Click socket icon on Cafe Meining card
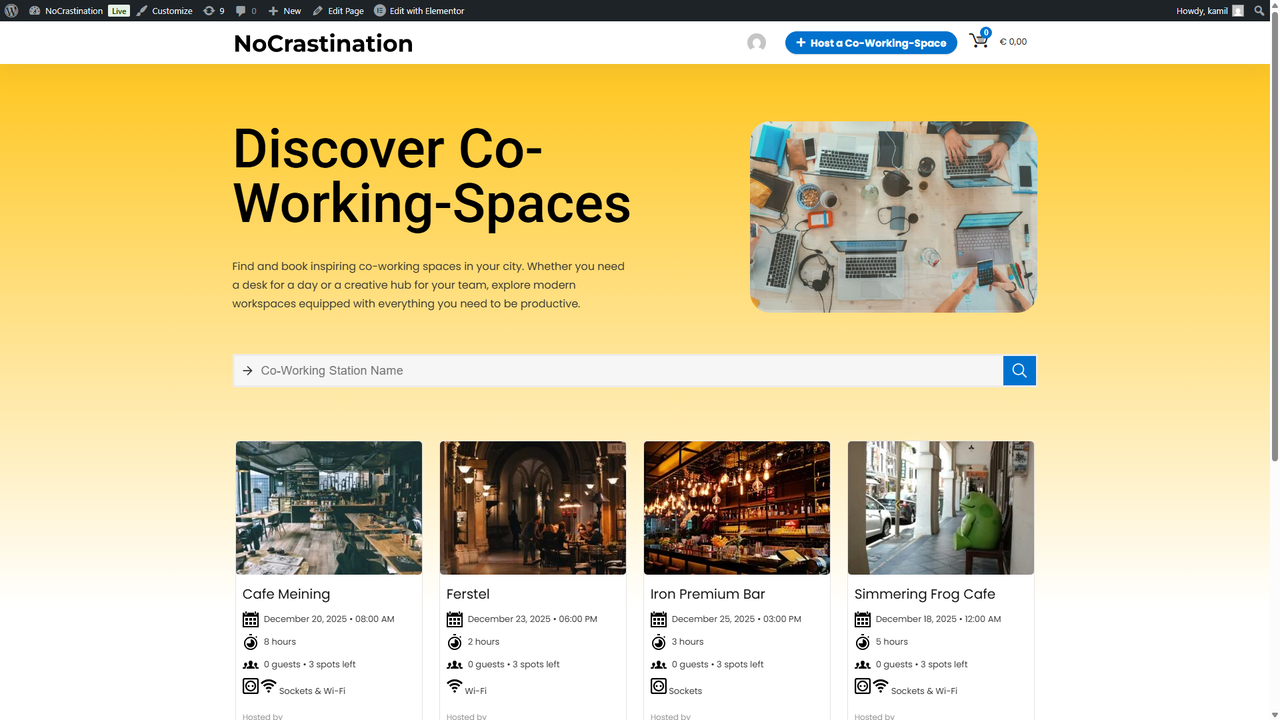 (251, 686)
